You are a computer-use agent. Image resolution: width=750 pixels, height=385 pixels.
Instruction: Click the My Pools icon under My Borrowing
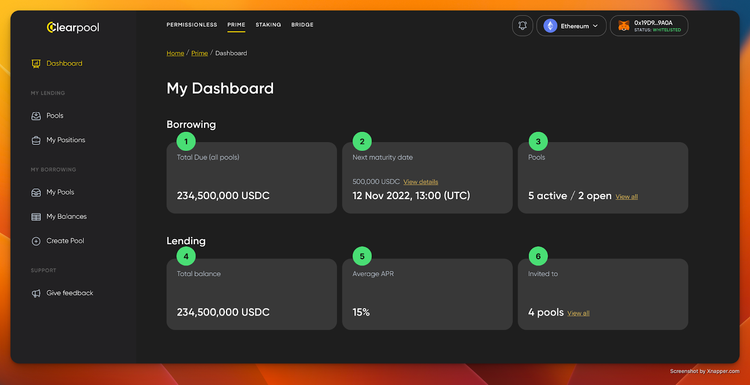[x=35, y=192]
